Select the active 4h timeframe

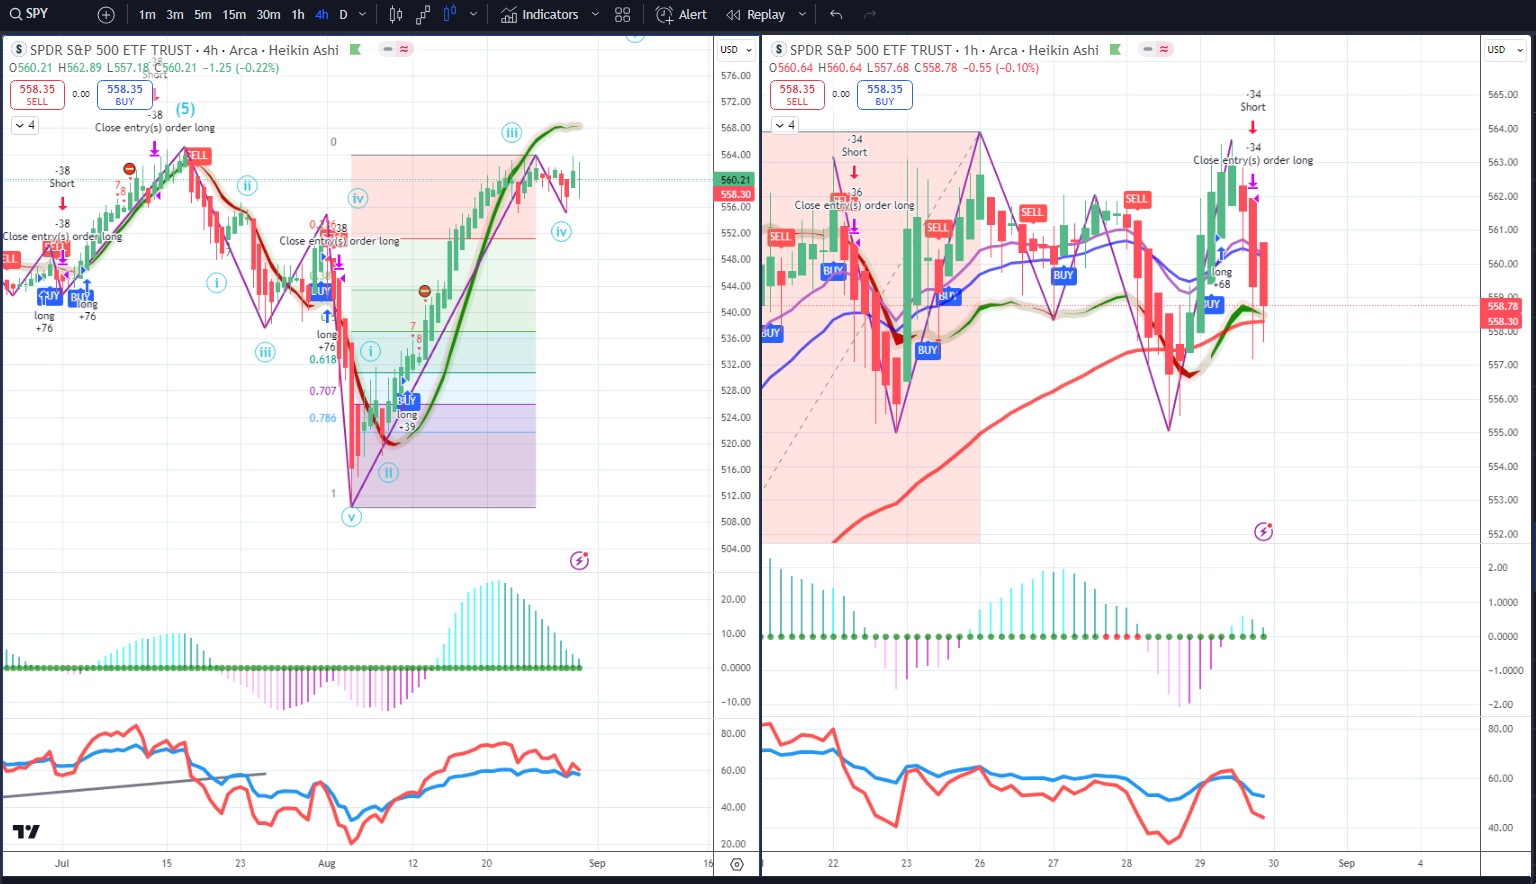click(321, 15)
